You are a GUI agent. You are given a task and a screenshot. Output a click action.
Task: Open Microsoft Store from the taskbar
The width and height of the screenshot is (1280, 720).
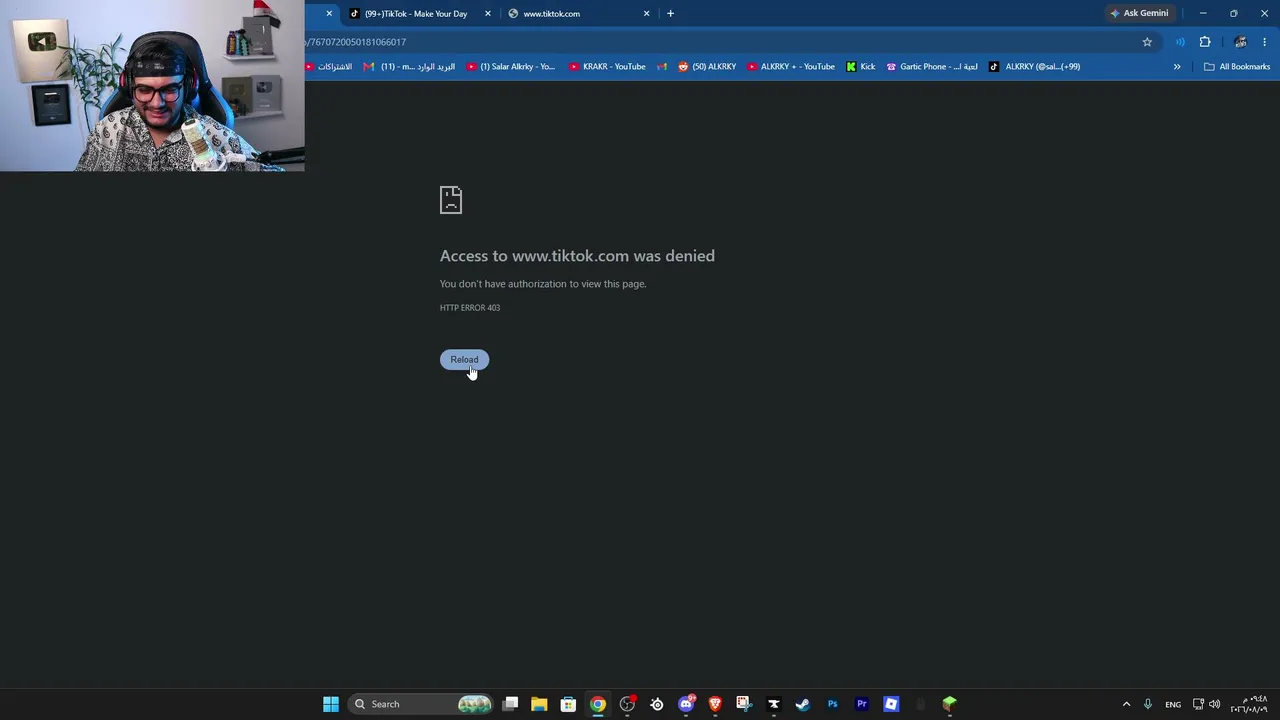click(568, 704)
